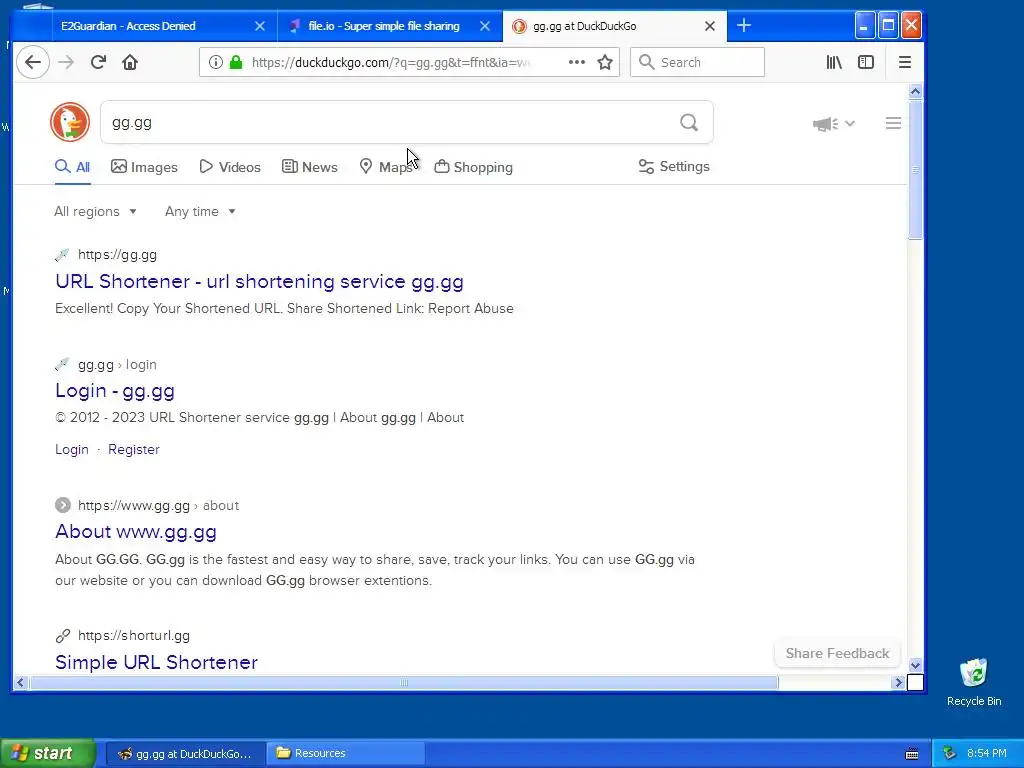Click the Recycle Bin desktop icon
The height and width of the screenshot is (768, 1024).
click(974, 682)
